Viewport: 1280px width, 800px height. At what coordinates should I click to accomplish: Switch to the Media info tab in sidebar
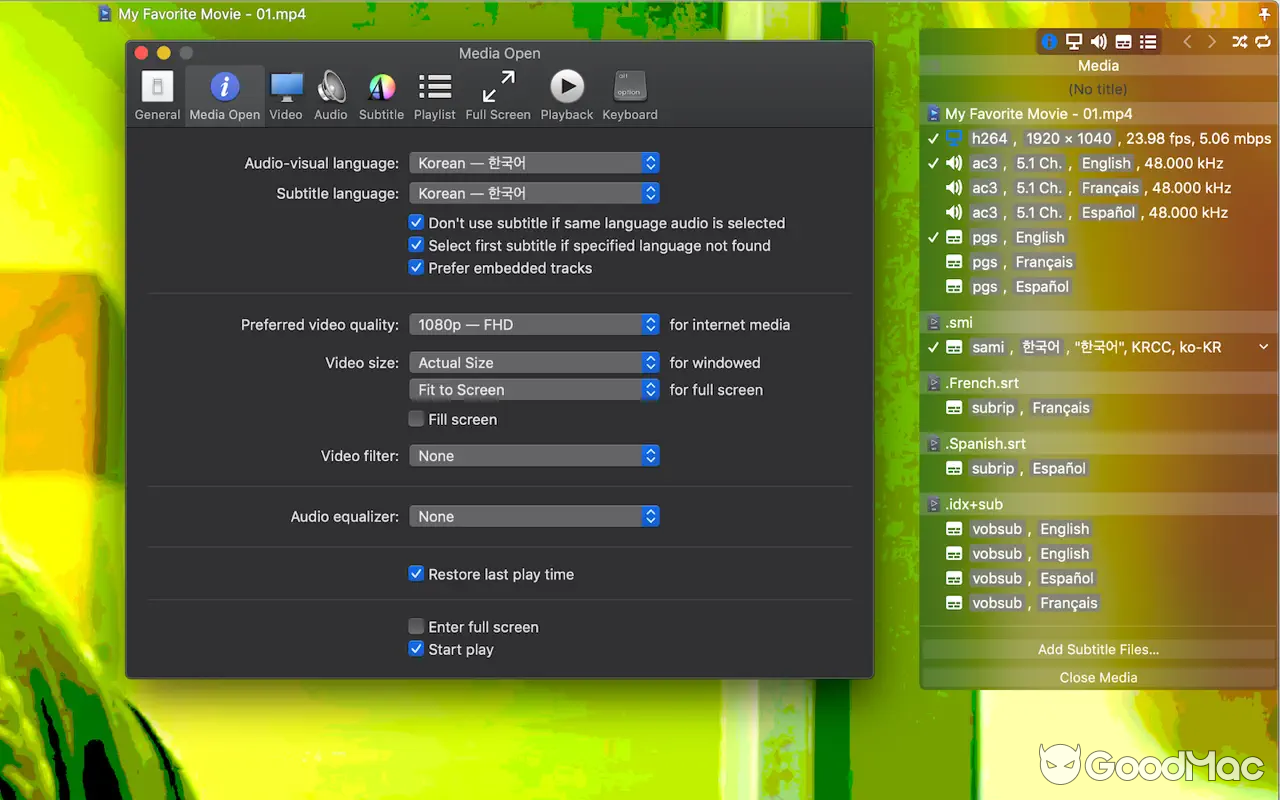(1049, 42)
